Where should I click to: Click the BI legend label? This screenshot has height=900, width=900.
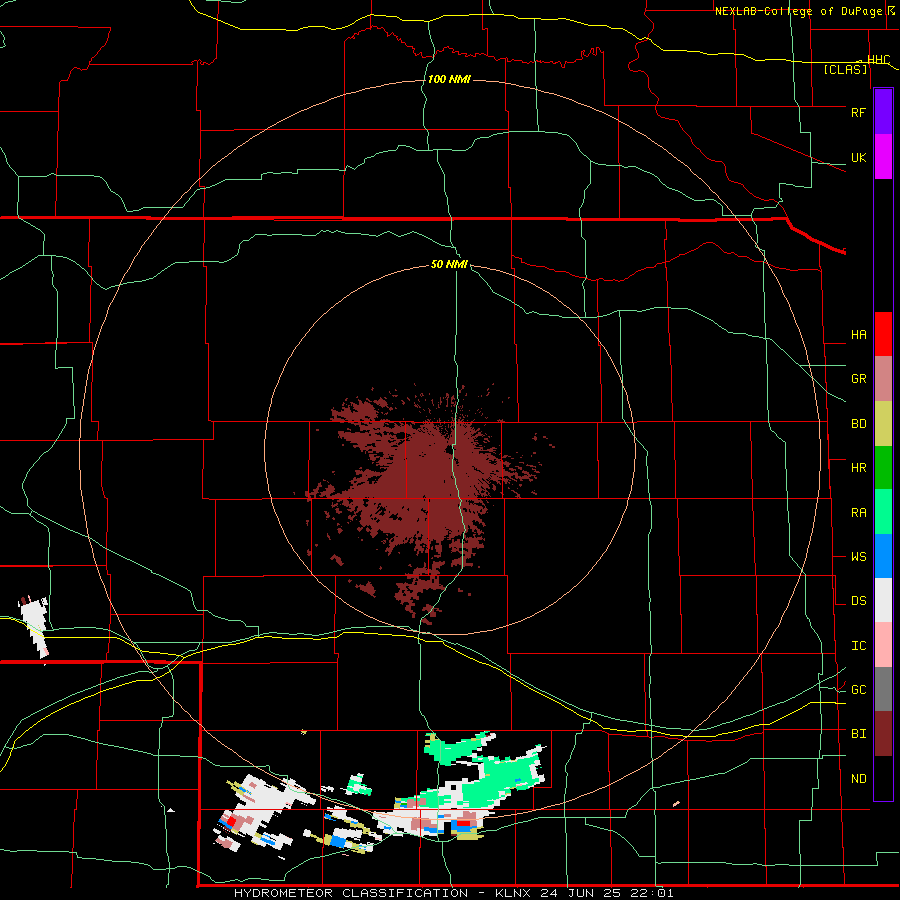(858, 734)
